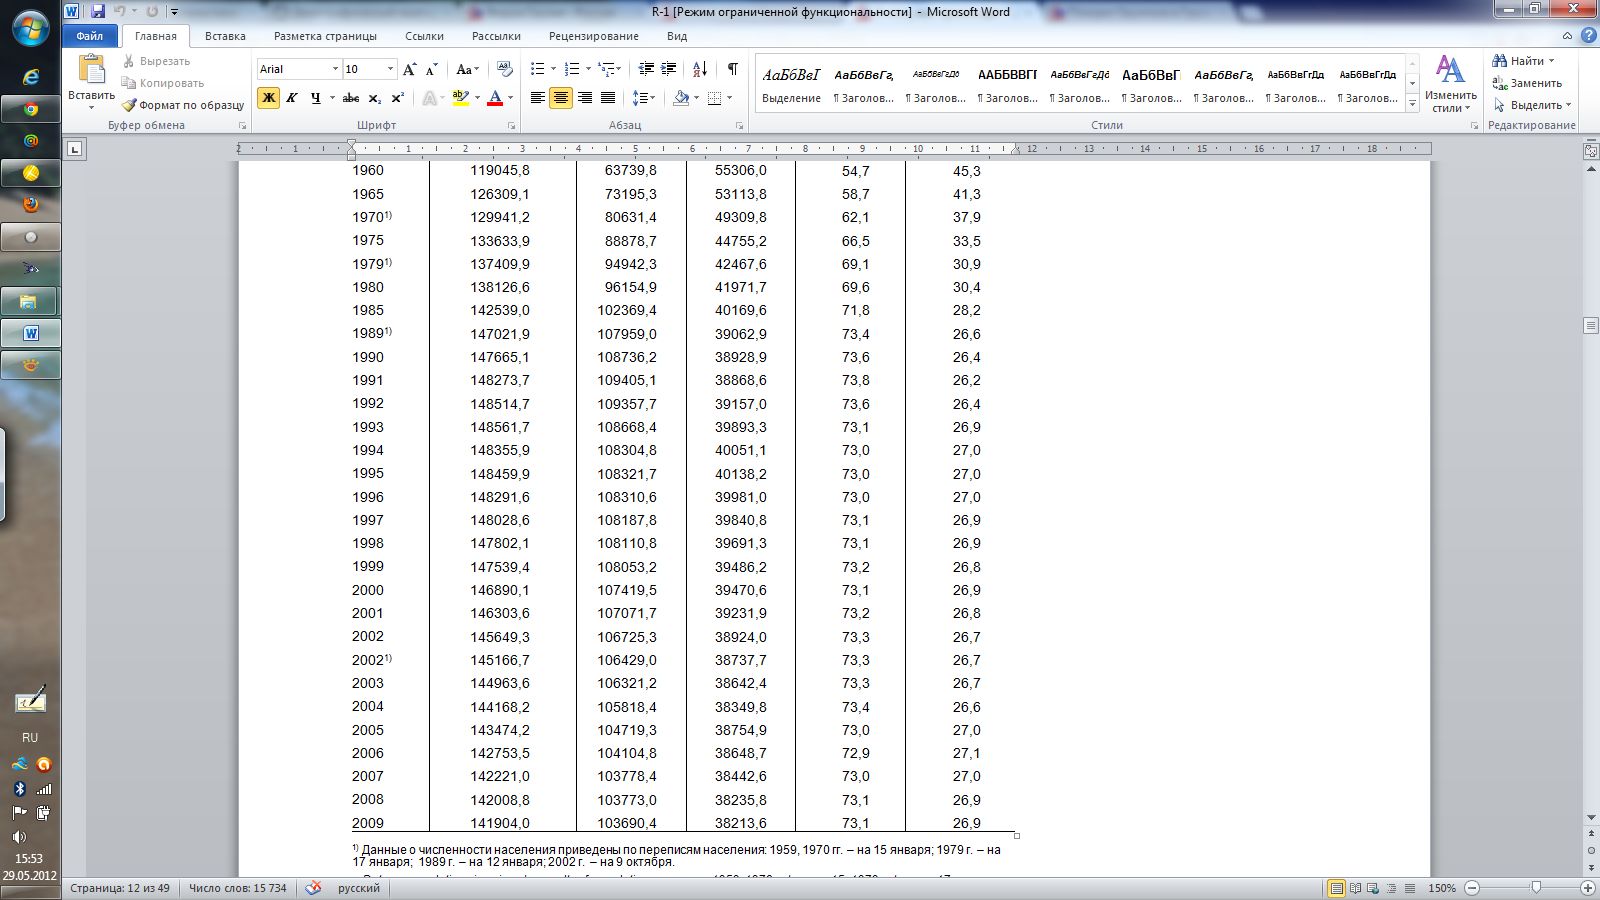The image size is (1600, 900).
Task: Open the Файл (File) tab
Action: [89, 36]
